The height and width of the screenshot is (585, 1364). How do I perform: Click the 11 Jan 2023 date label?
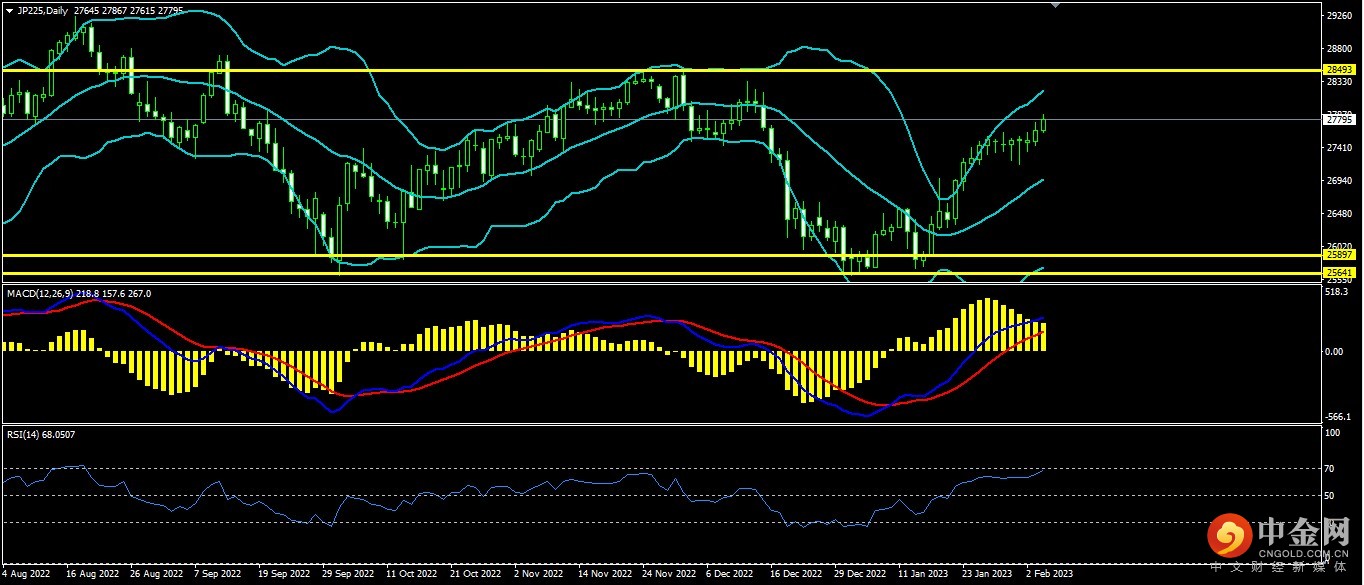pyautogui.click(x=922, y=575)
